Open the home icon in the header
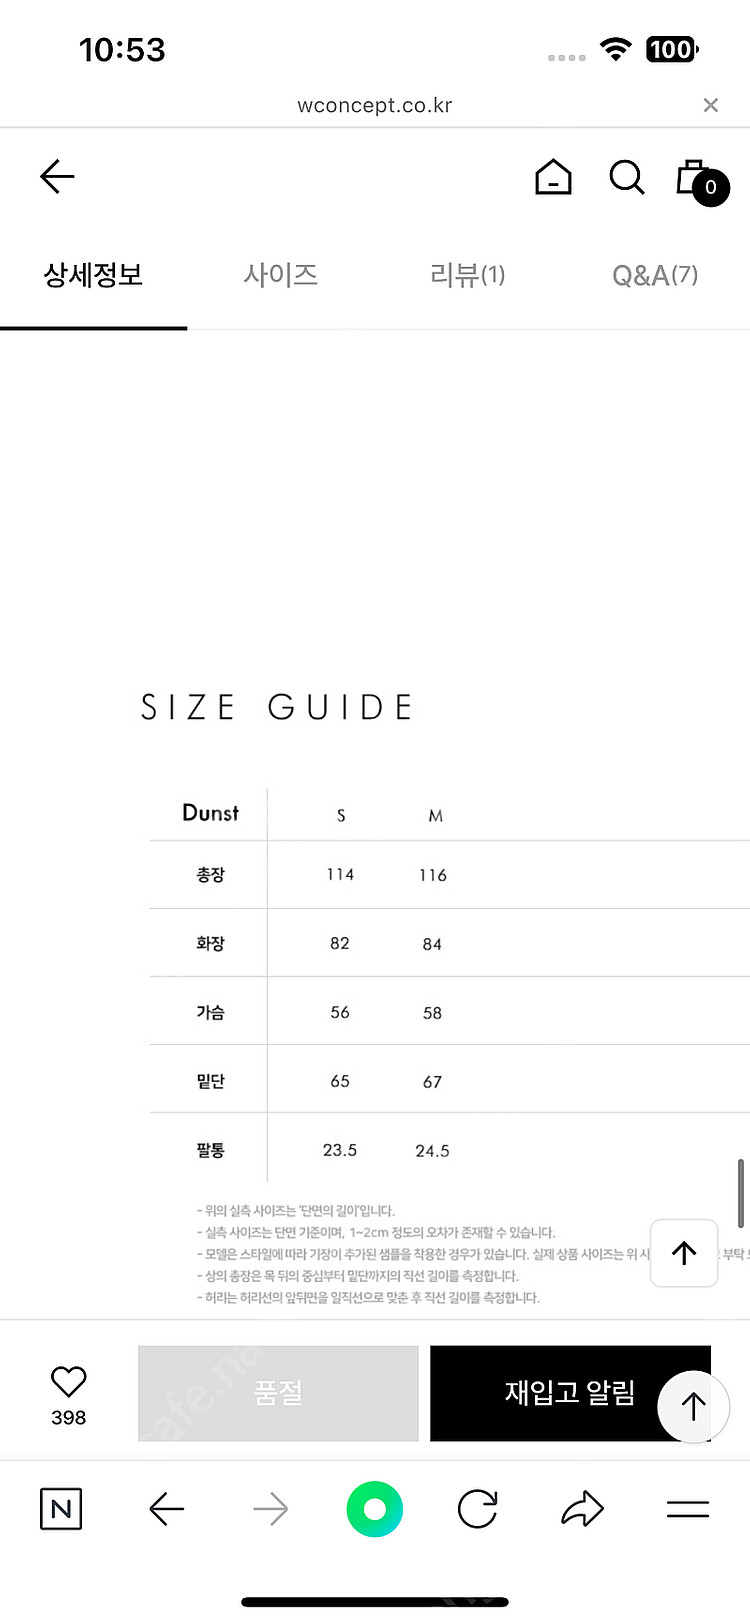 (553, 178)
